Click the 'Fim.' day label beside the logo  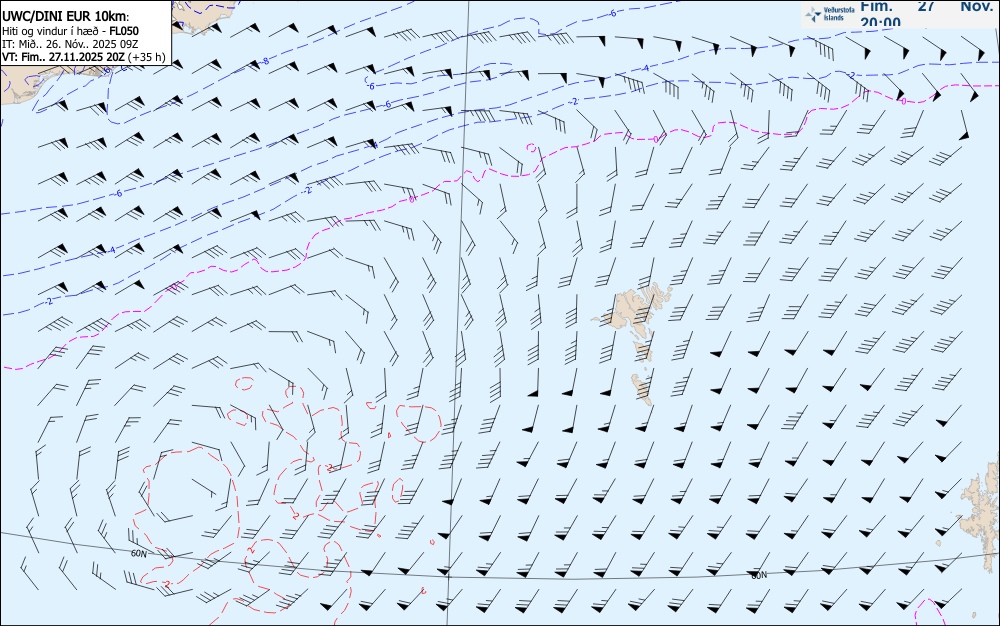876,6
